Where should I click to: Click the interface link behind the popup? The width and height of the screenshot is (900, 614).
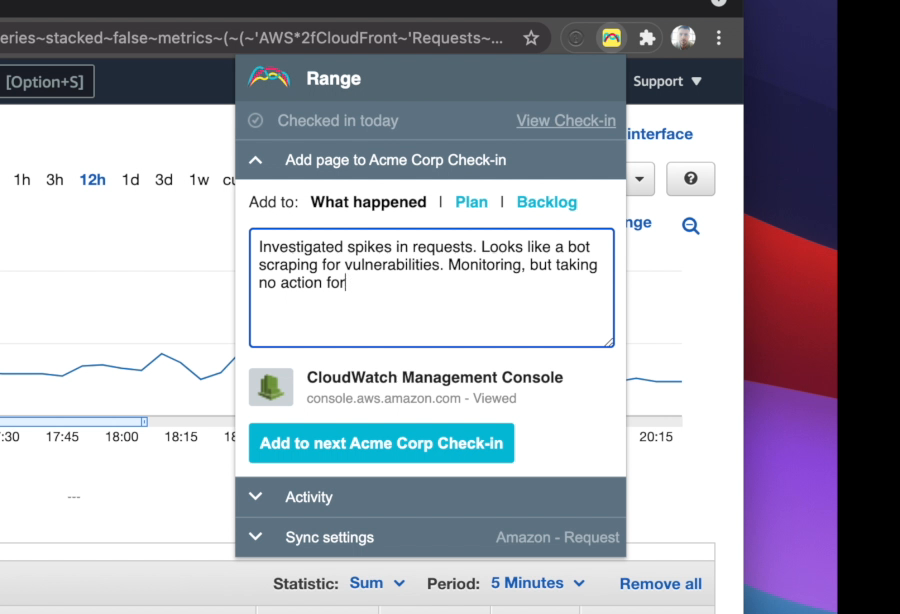tap(660, 134)
